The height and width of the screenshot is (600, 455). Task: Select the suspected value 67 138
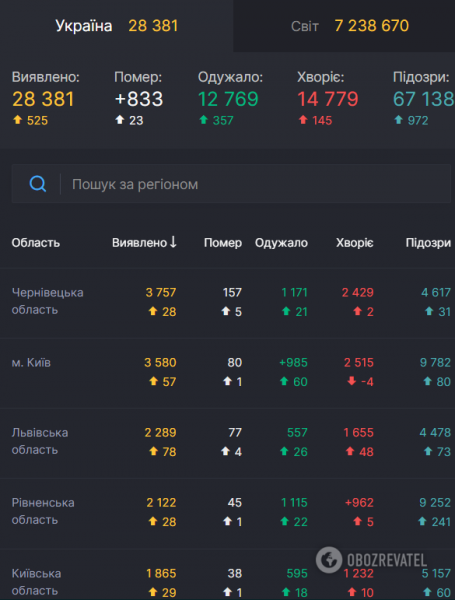pos(424,99)
